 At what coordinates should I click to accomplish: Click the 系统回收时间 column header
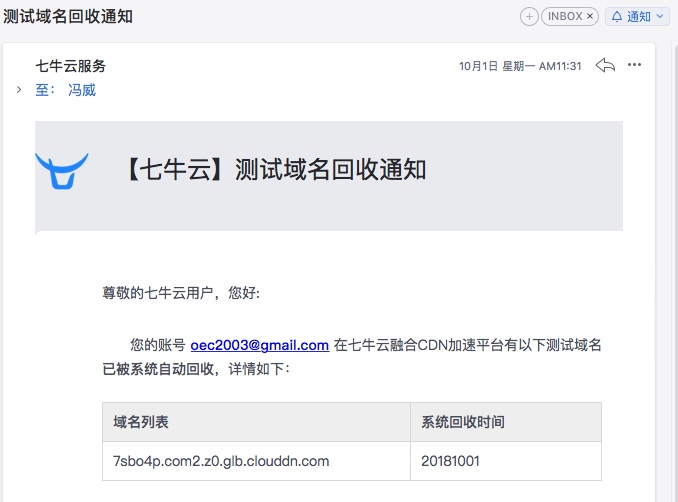463,422
